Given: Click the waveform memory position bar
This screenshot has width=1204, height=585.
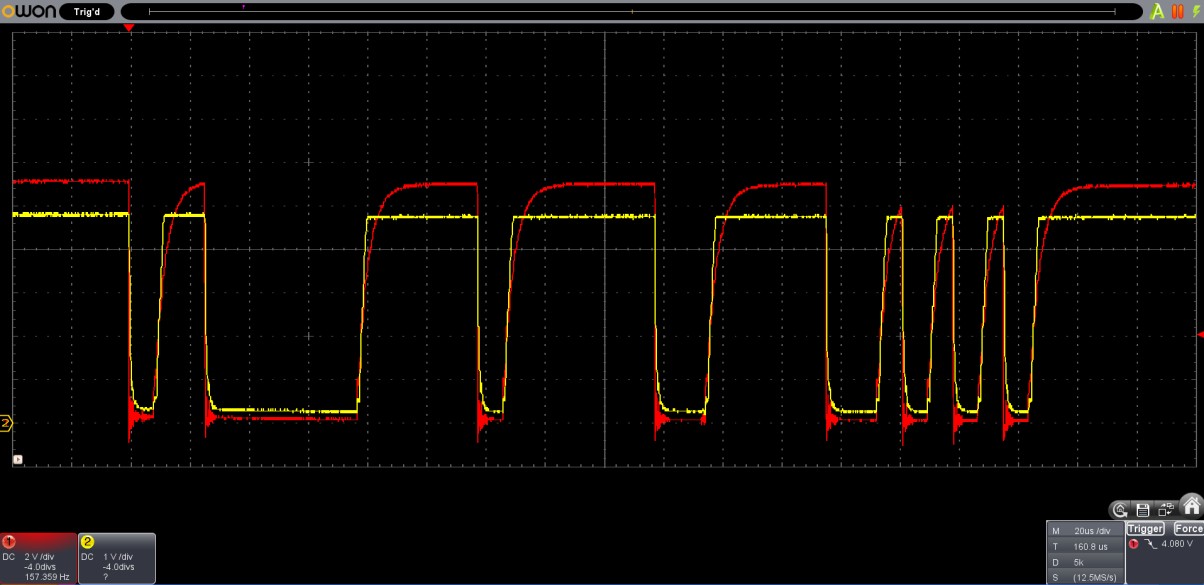Looking at the screenshot, I should (631, 12).
